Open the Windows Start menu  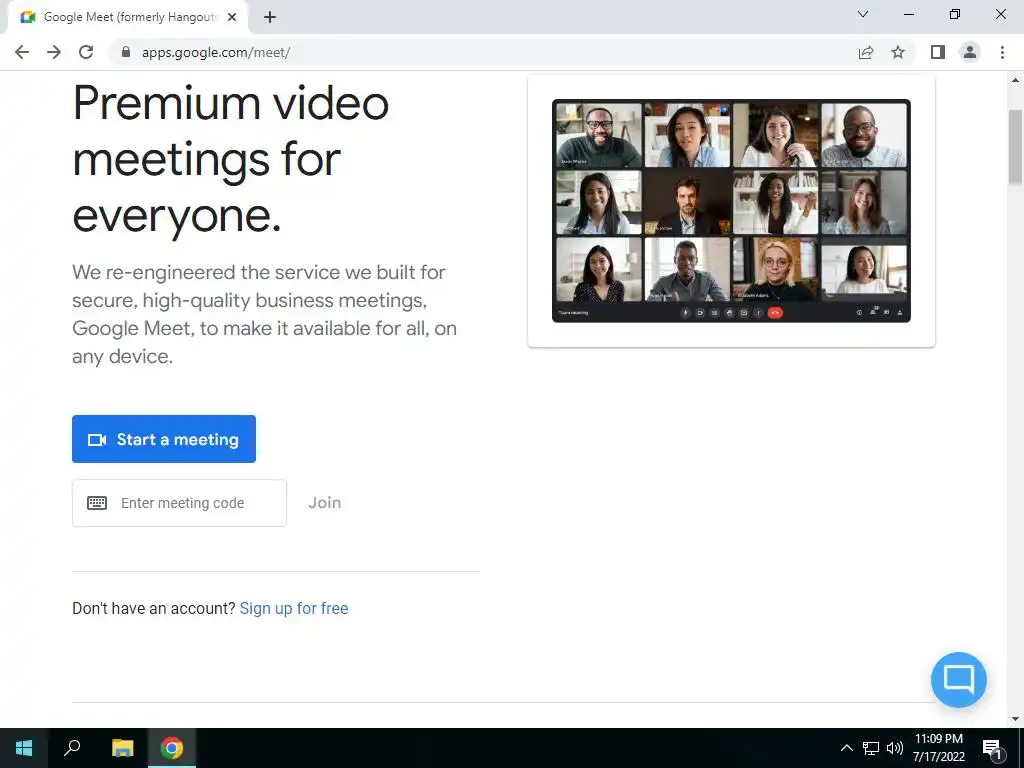(24, 748)
